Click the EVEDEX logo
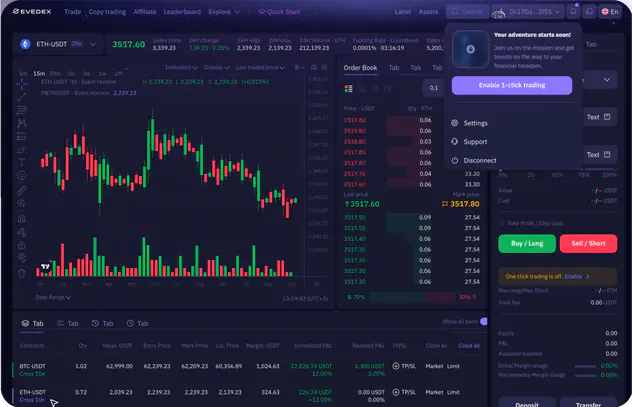632x407 pixels. [32, 11]
